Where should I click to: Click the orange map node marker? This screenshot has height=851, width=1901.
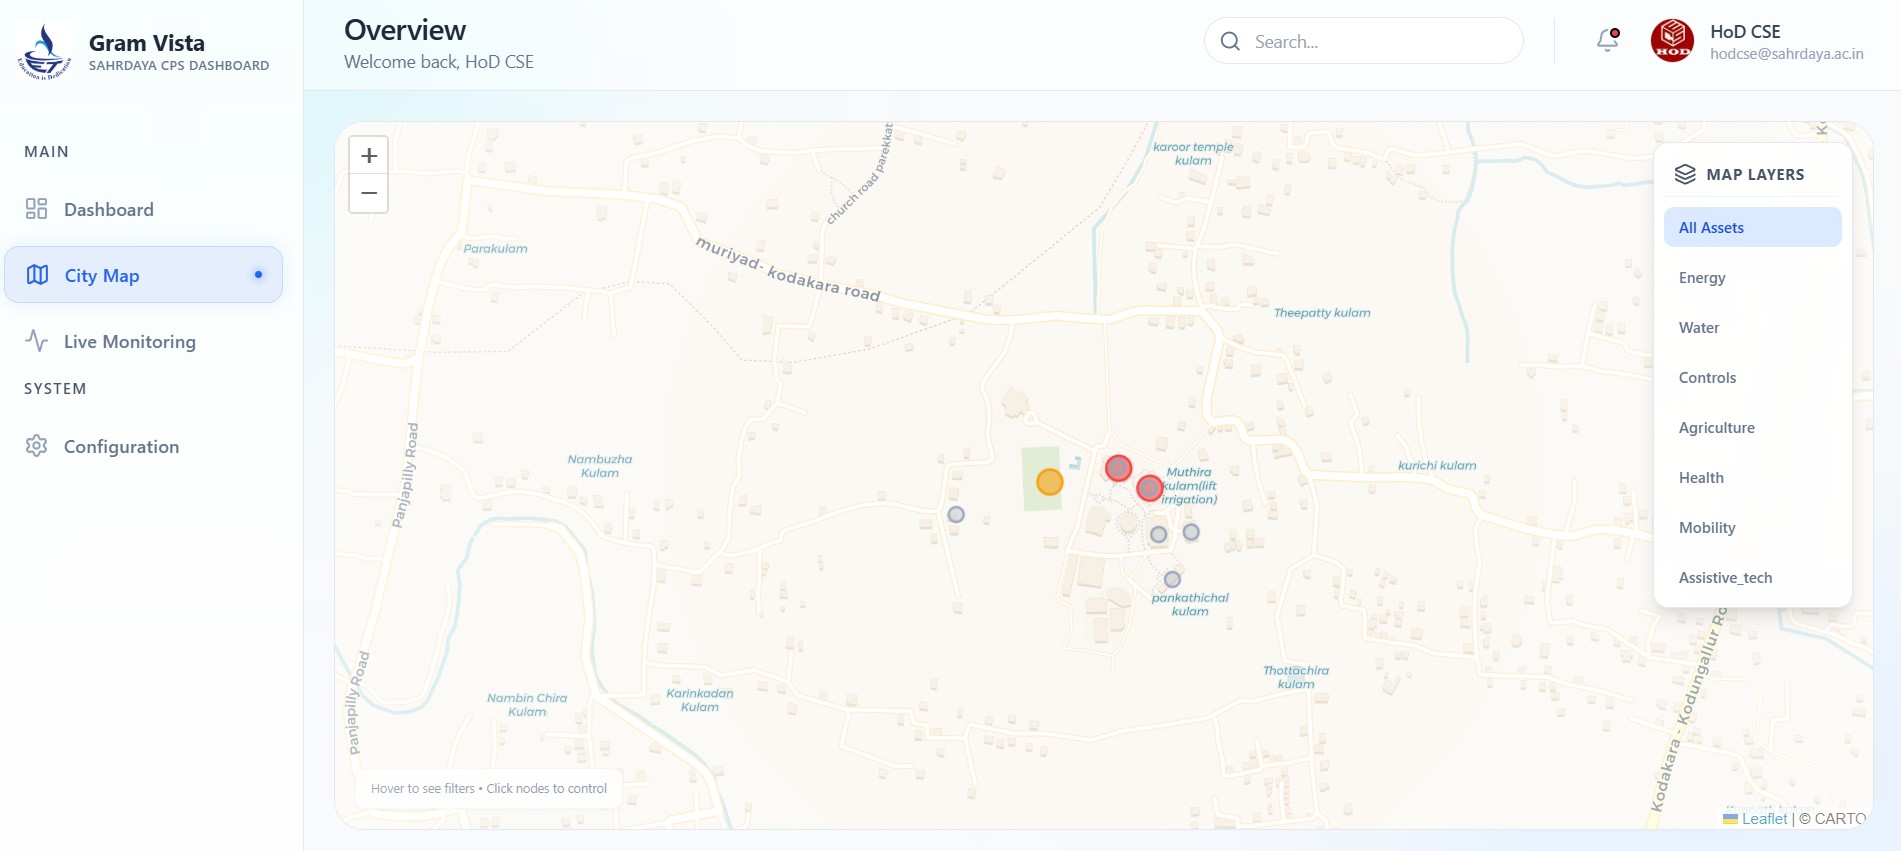click(x=1049, y=482)
